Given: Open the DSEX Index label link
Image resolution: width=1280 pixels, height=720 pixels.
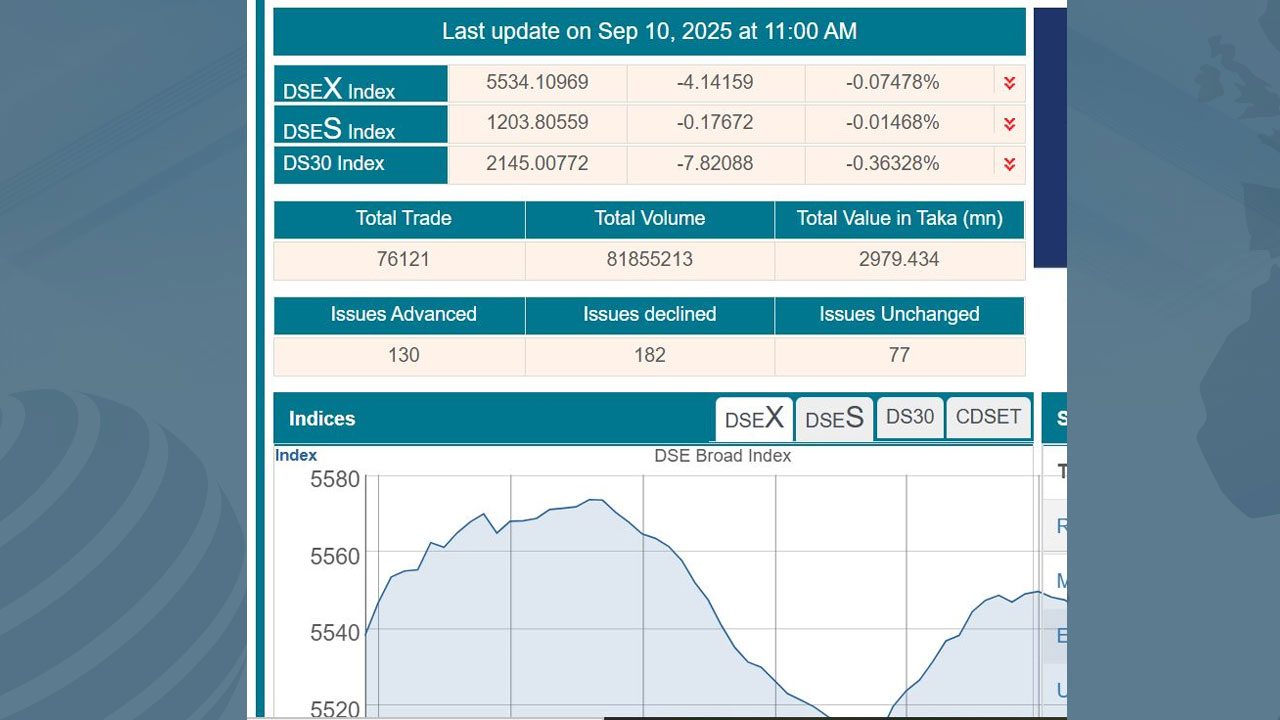Looking at the screenshot, I should [339, 89].
